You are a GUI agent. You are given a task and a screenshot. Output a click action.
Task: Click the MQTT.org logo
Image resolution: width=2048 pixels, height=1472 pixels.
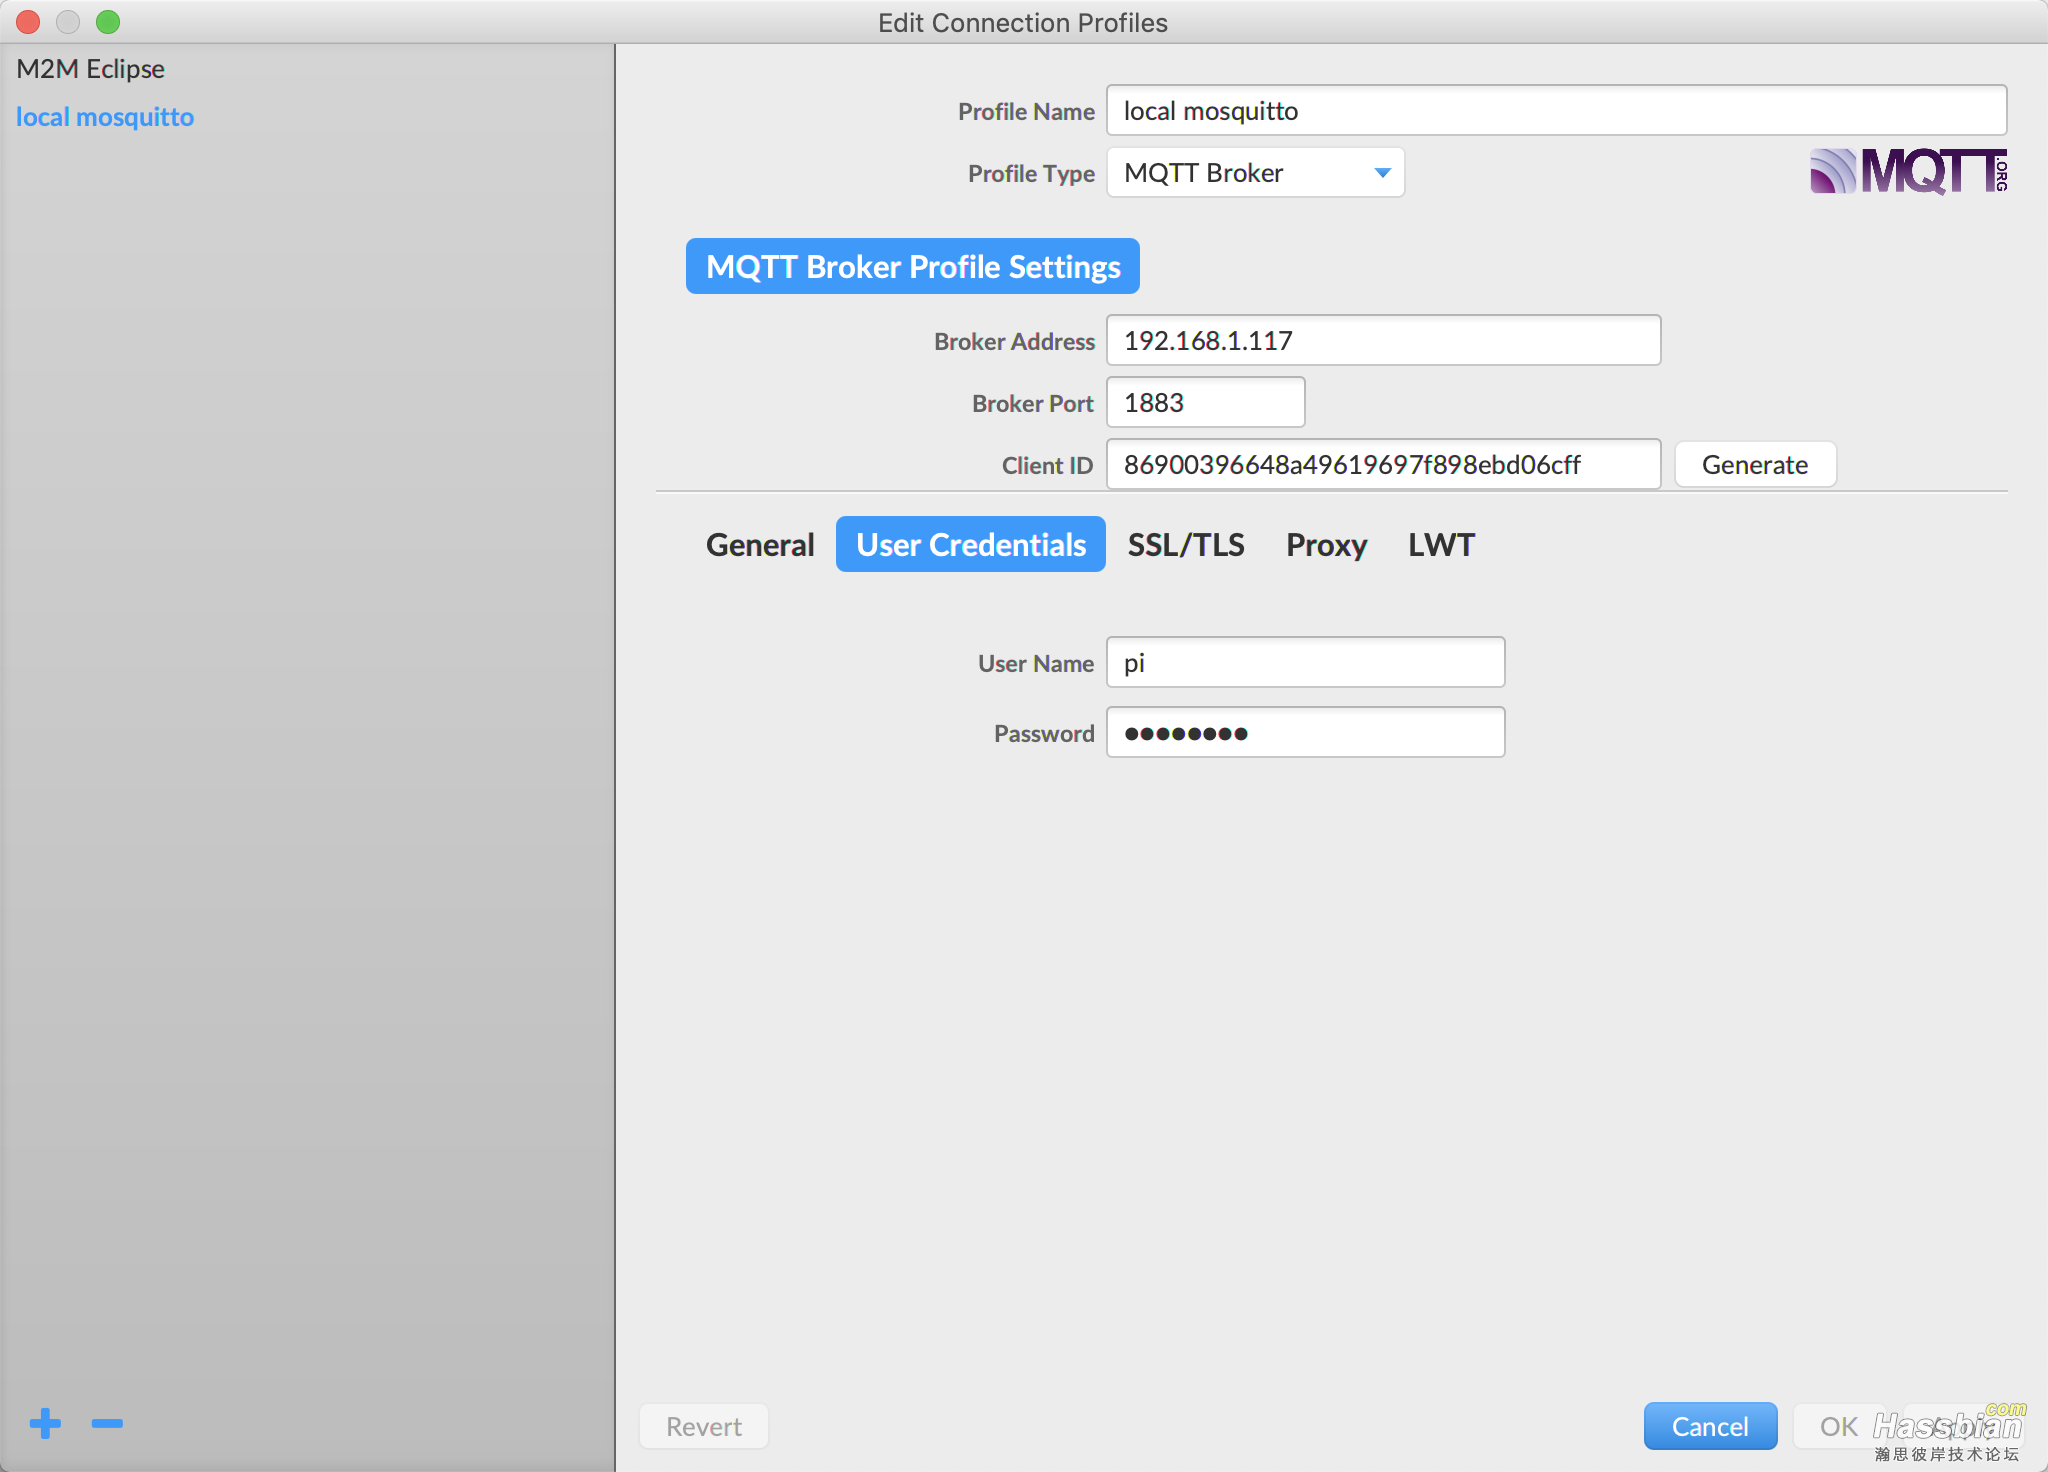click(1907, 172)
